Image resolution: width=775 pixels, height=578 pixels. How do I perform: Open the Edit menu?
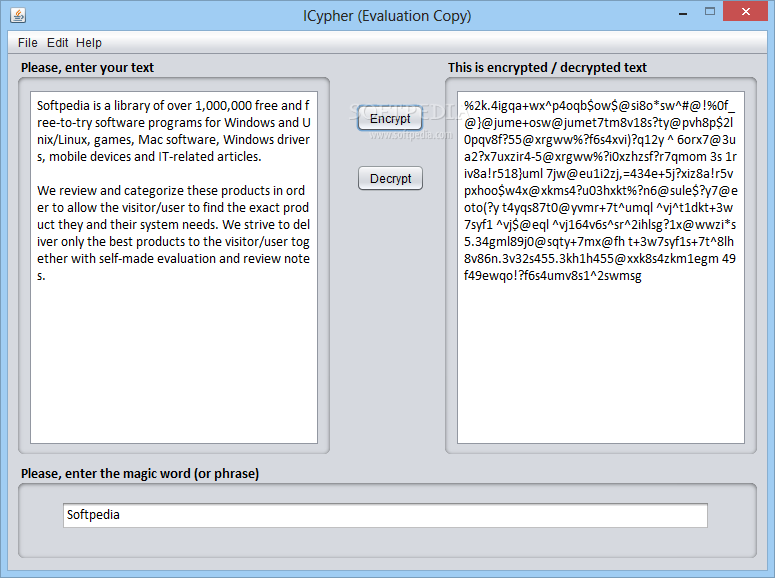[57, 43]
